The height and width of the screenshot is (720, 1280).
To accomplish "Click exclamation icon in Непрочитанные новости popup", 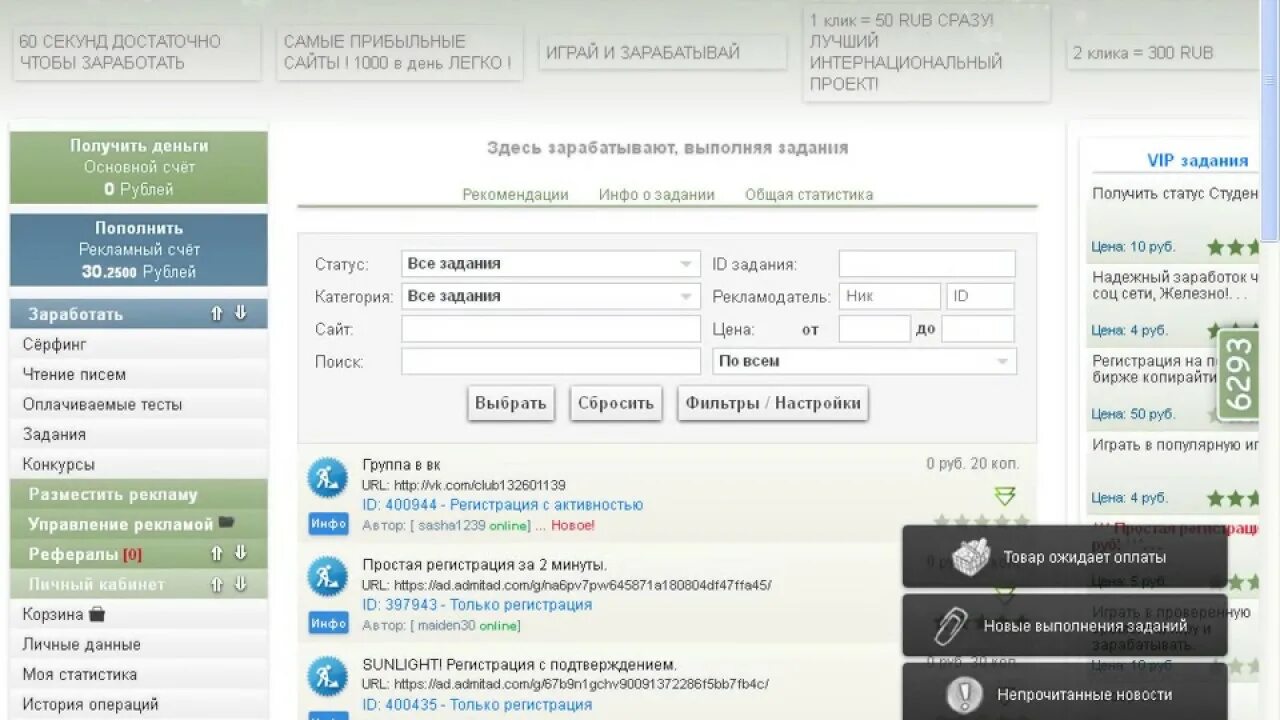I will click(x=965, y=694).
